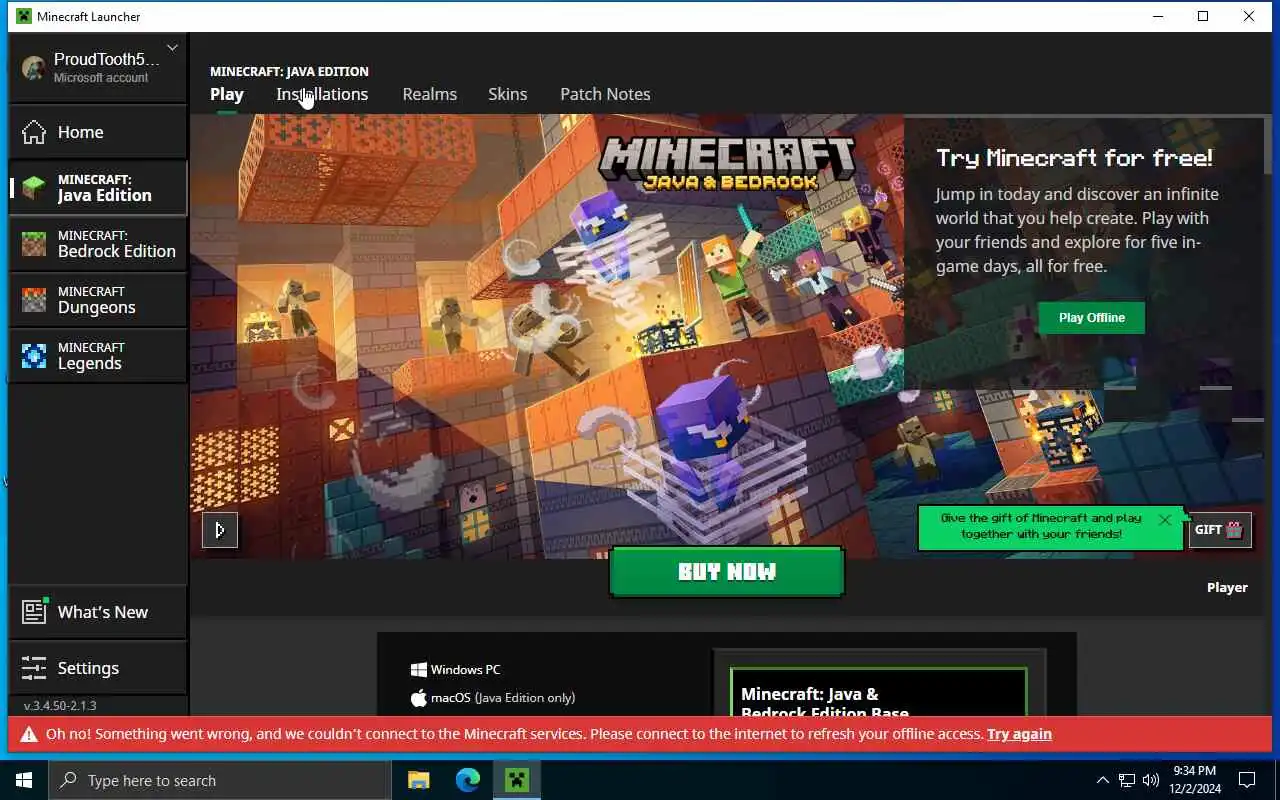Click the launcher version number v.3.4.50-2.1.3

pyautogui.click(x=60, y=706)
